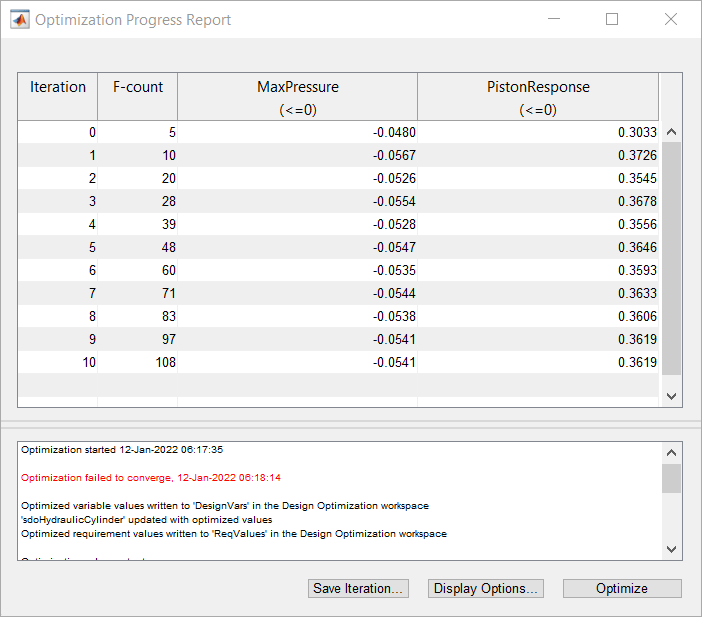Click the iteration table scrollbar thumb
The width and height of the screenshot is (702, 617).
(x=671, y=258)
